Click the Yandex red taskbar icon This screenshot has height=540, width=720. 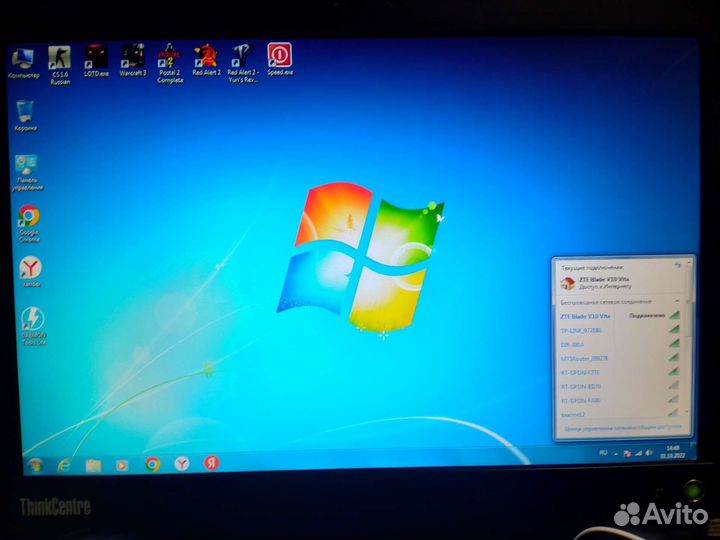pyautogui.click(x=211, y=464)
